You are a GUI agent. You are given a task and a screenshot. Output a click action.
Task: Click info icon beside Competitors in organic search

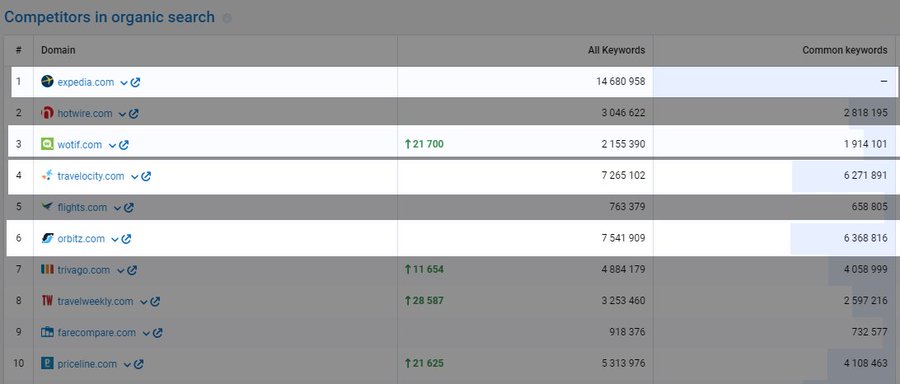pyautogui.click(x=227, y=18)
